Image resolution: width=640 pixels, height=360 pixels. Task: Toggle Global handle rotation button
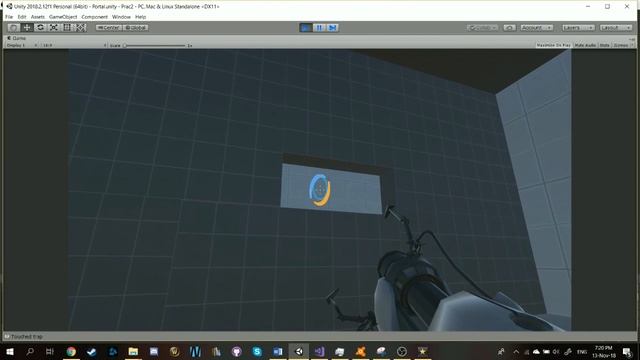[x=136, y=27]
